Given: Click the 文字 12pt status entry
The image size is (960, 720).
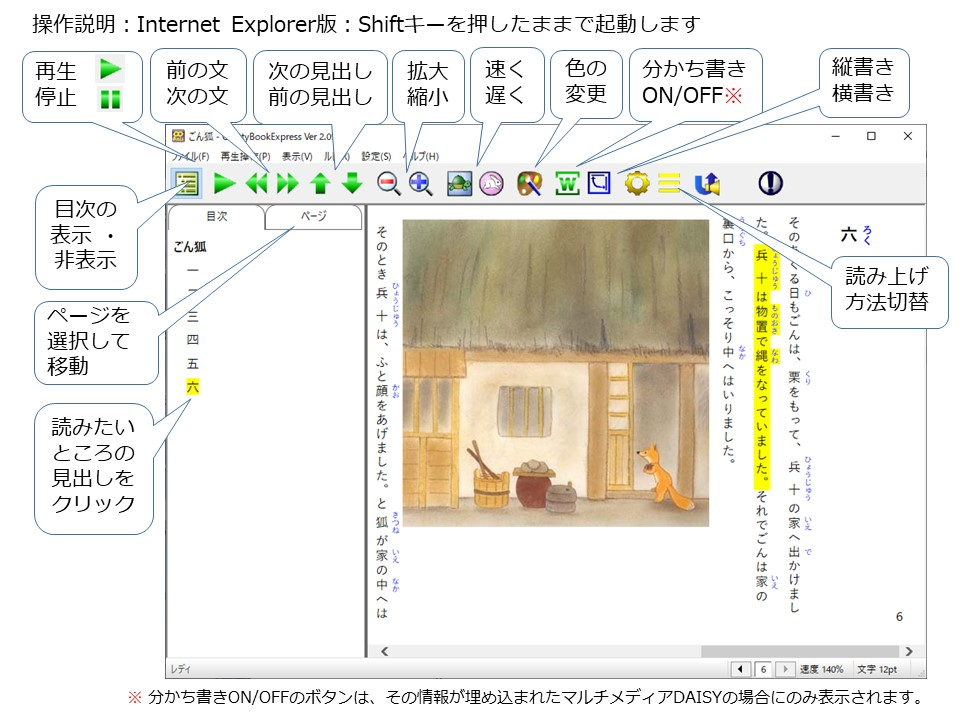Looking at the screenshot, I should click(x=877, y=669).
